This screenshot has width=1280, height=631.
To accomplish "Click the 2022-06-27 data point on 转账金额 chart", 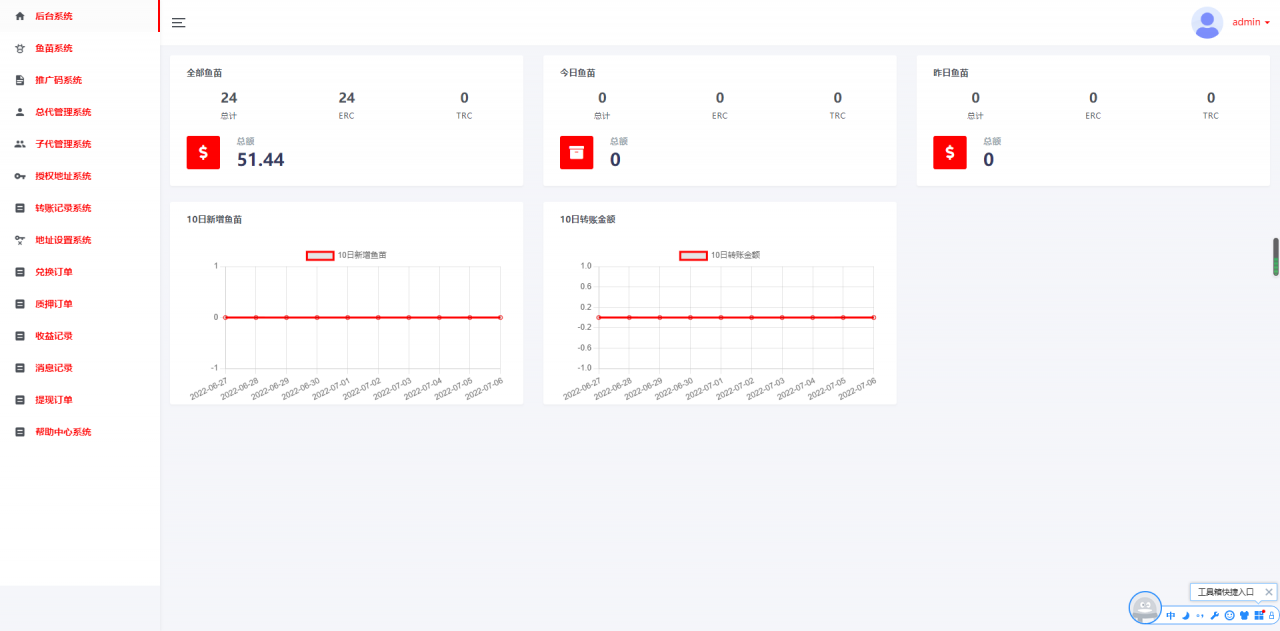I will [598, 317].
